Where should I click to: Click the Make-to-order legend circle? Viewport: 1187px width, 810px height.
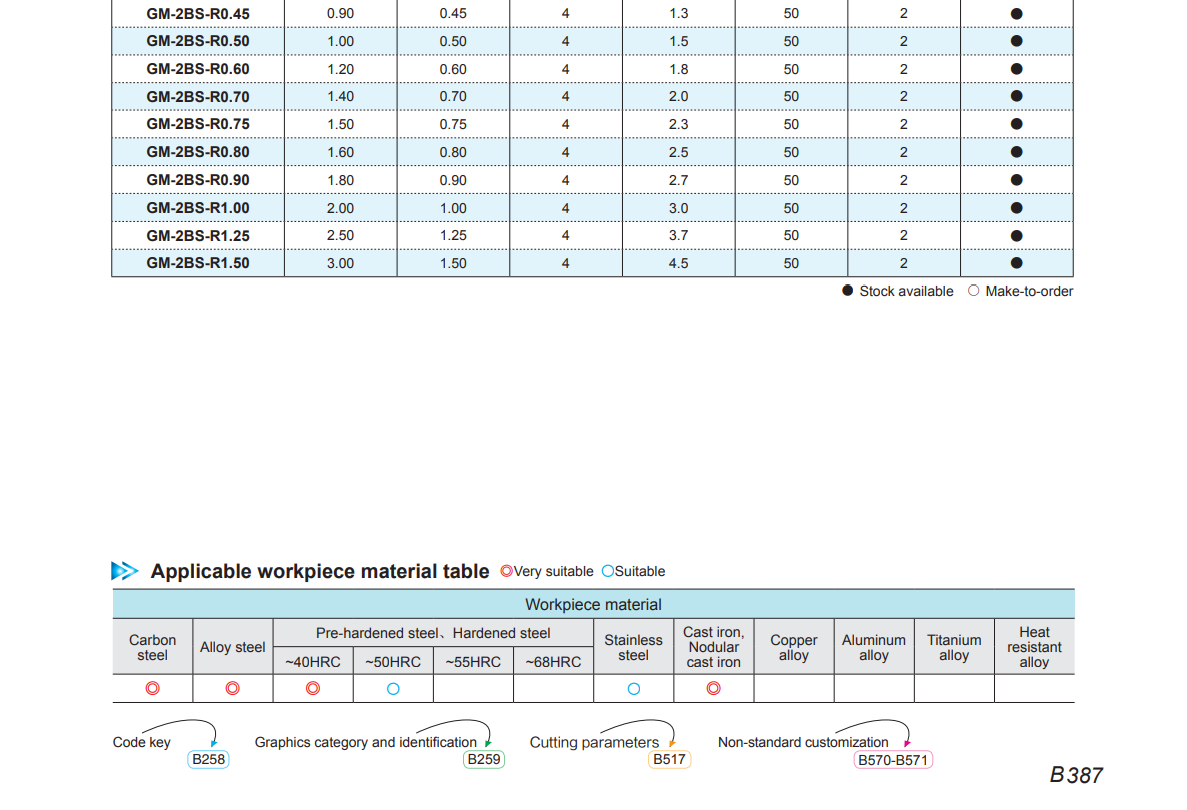click(974, 291)
